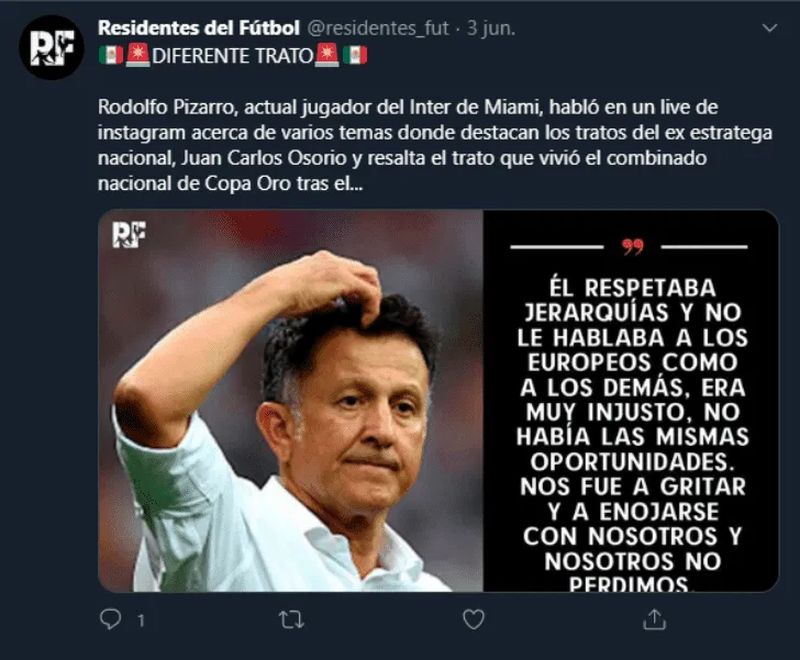This screenshot has height=660, width=800.
Task: Click the RF logo watermark on the image
Action: 129,234
